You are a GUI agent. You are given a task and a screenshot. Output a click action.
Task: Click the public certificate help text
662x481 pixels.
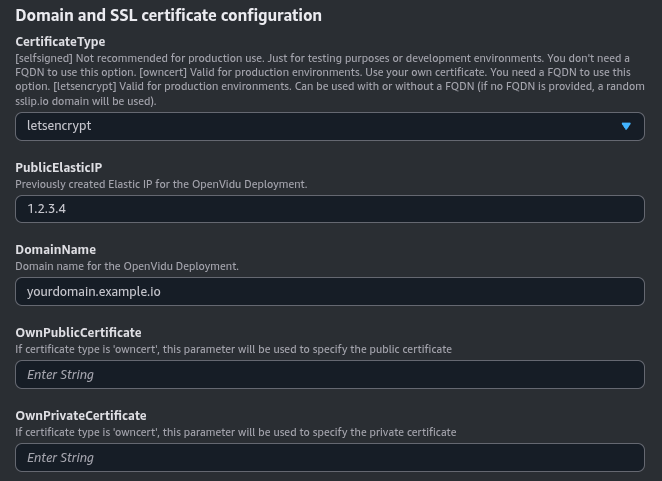[x=233, y=350]
